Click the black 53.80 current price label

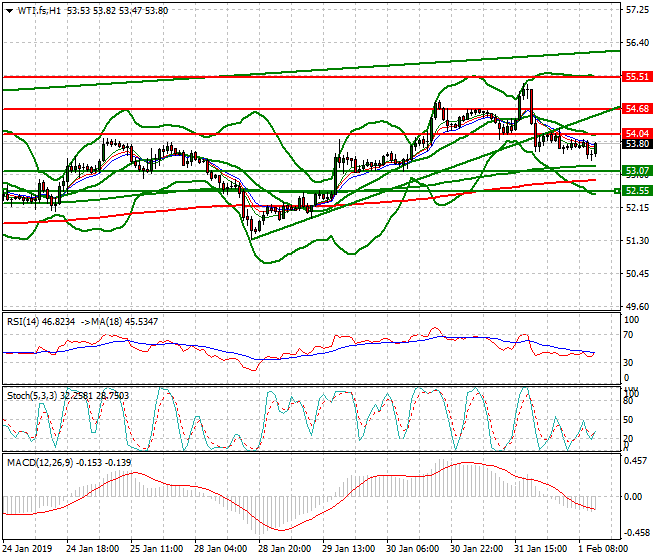(637, 144)
